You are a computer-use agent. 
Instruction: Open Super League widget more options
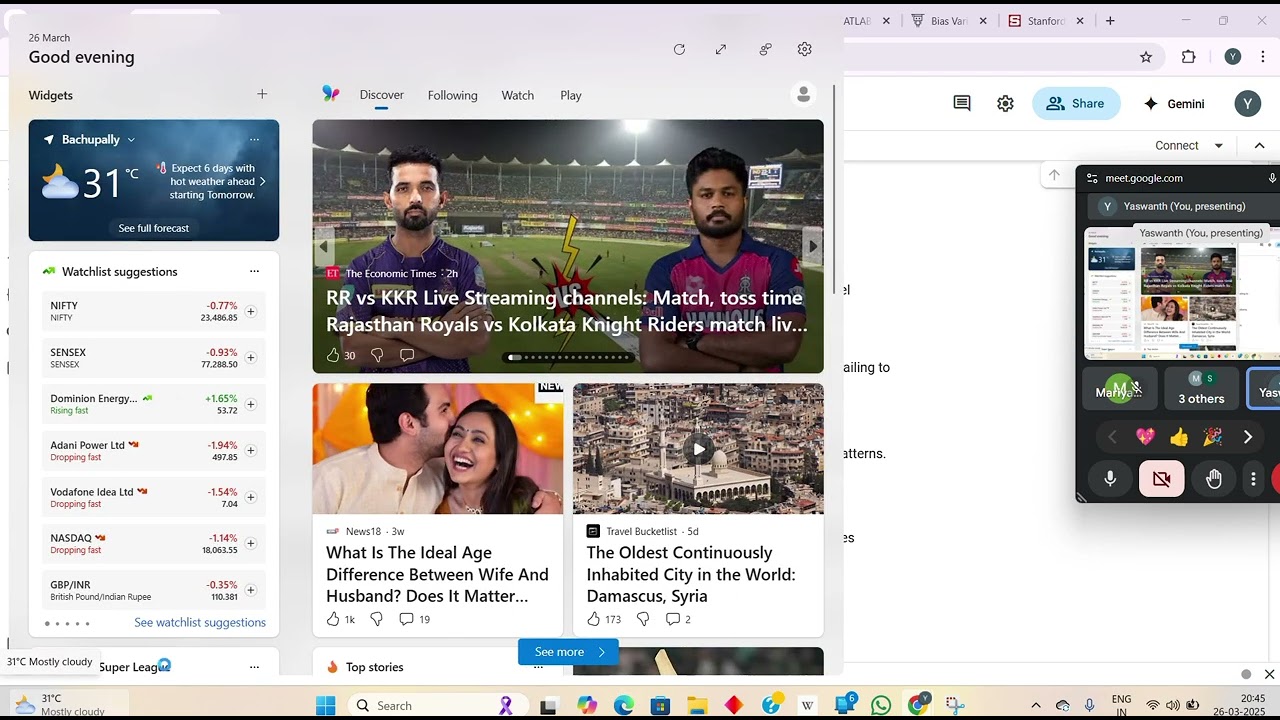(x=254, y=667)
